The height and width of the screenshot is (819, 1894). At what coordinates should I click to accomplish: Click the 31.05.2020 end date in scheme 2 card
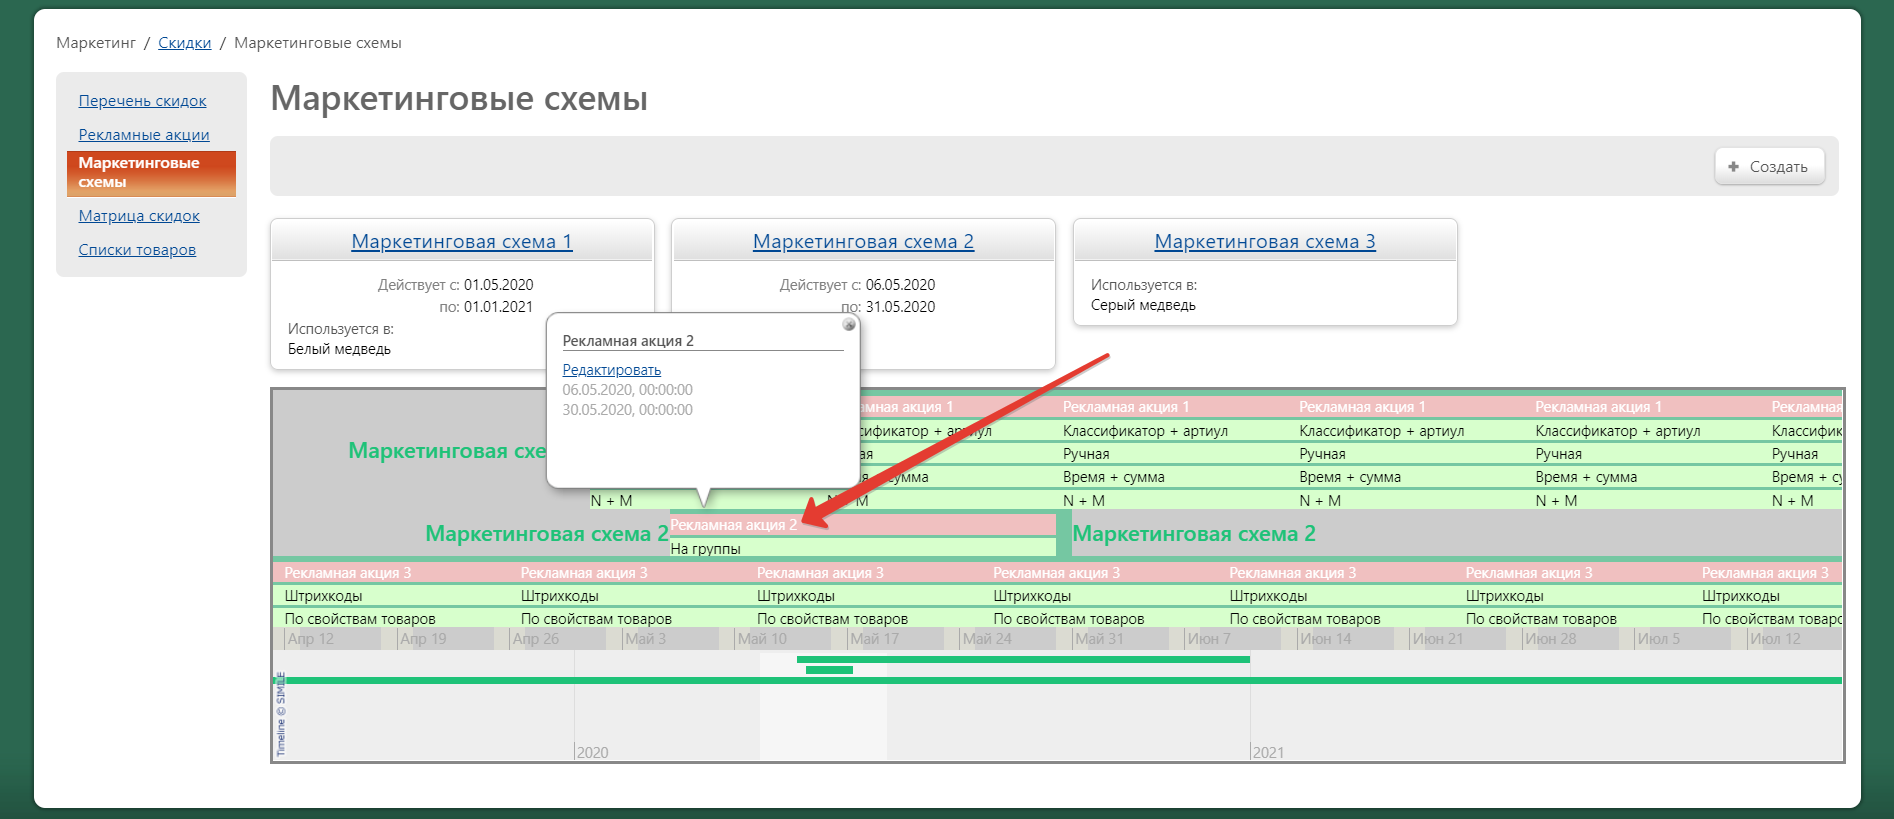pyautogui.click(x=900, y=307)
